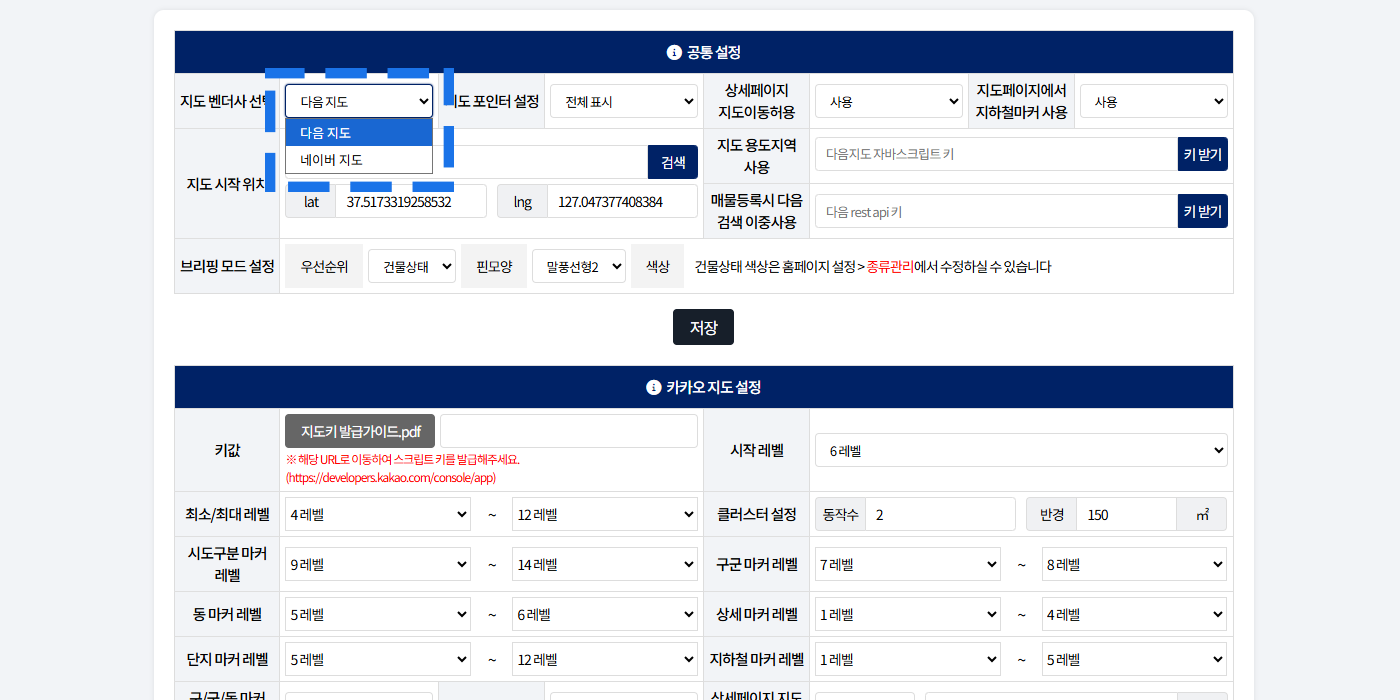The image size is (1400, 700).
Task: Open the 핀모양 dropdown showing 말풍선형2
Action: (x=578, y=266)
